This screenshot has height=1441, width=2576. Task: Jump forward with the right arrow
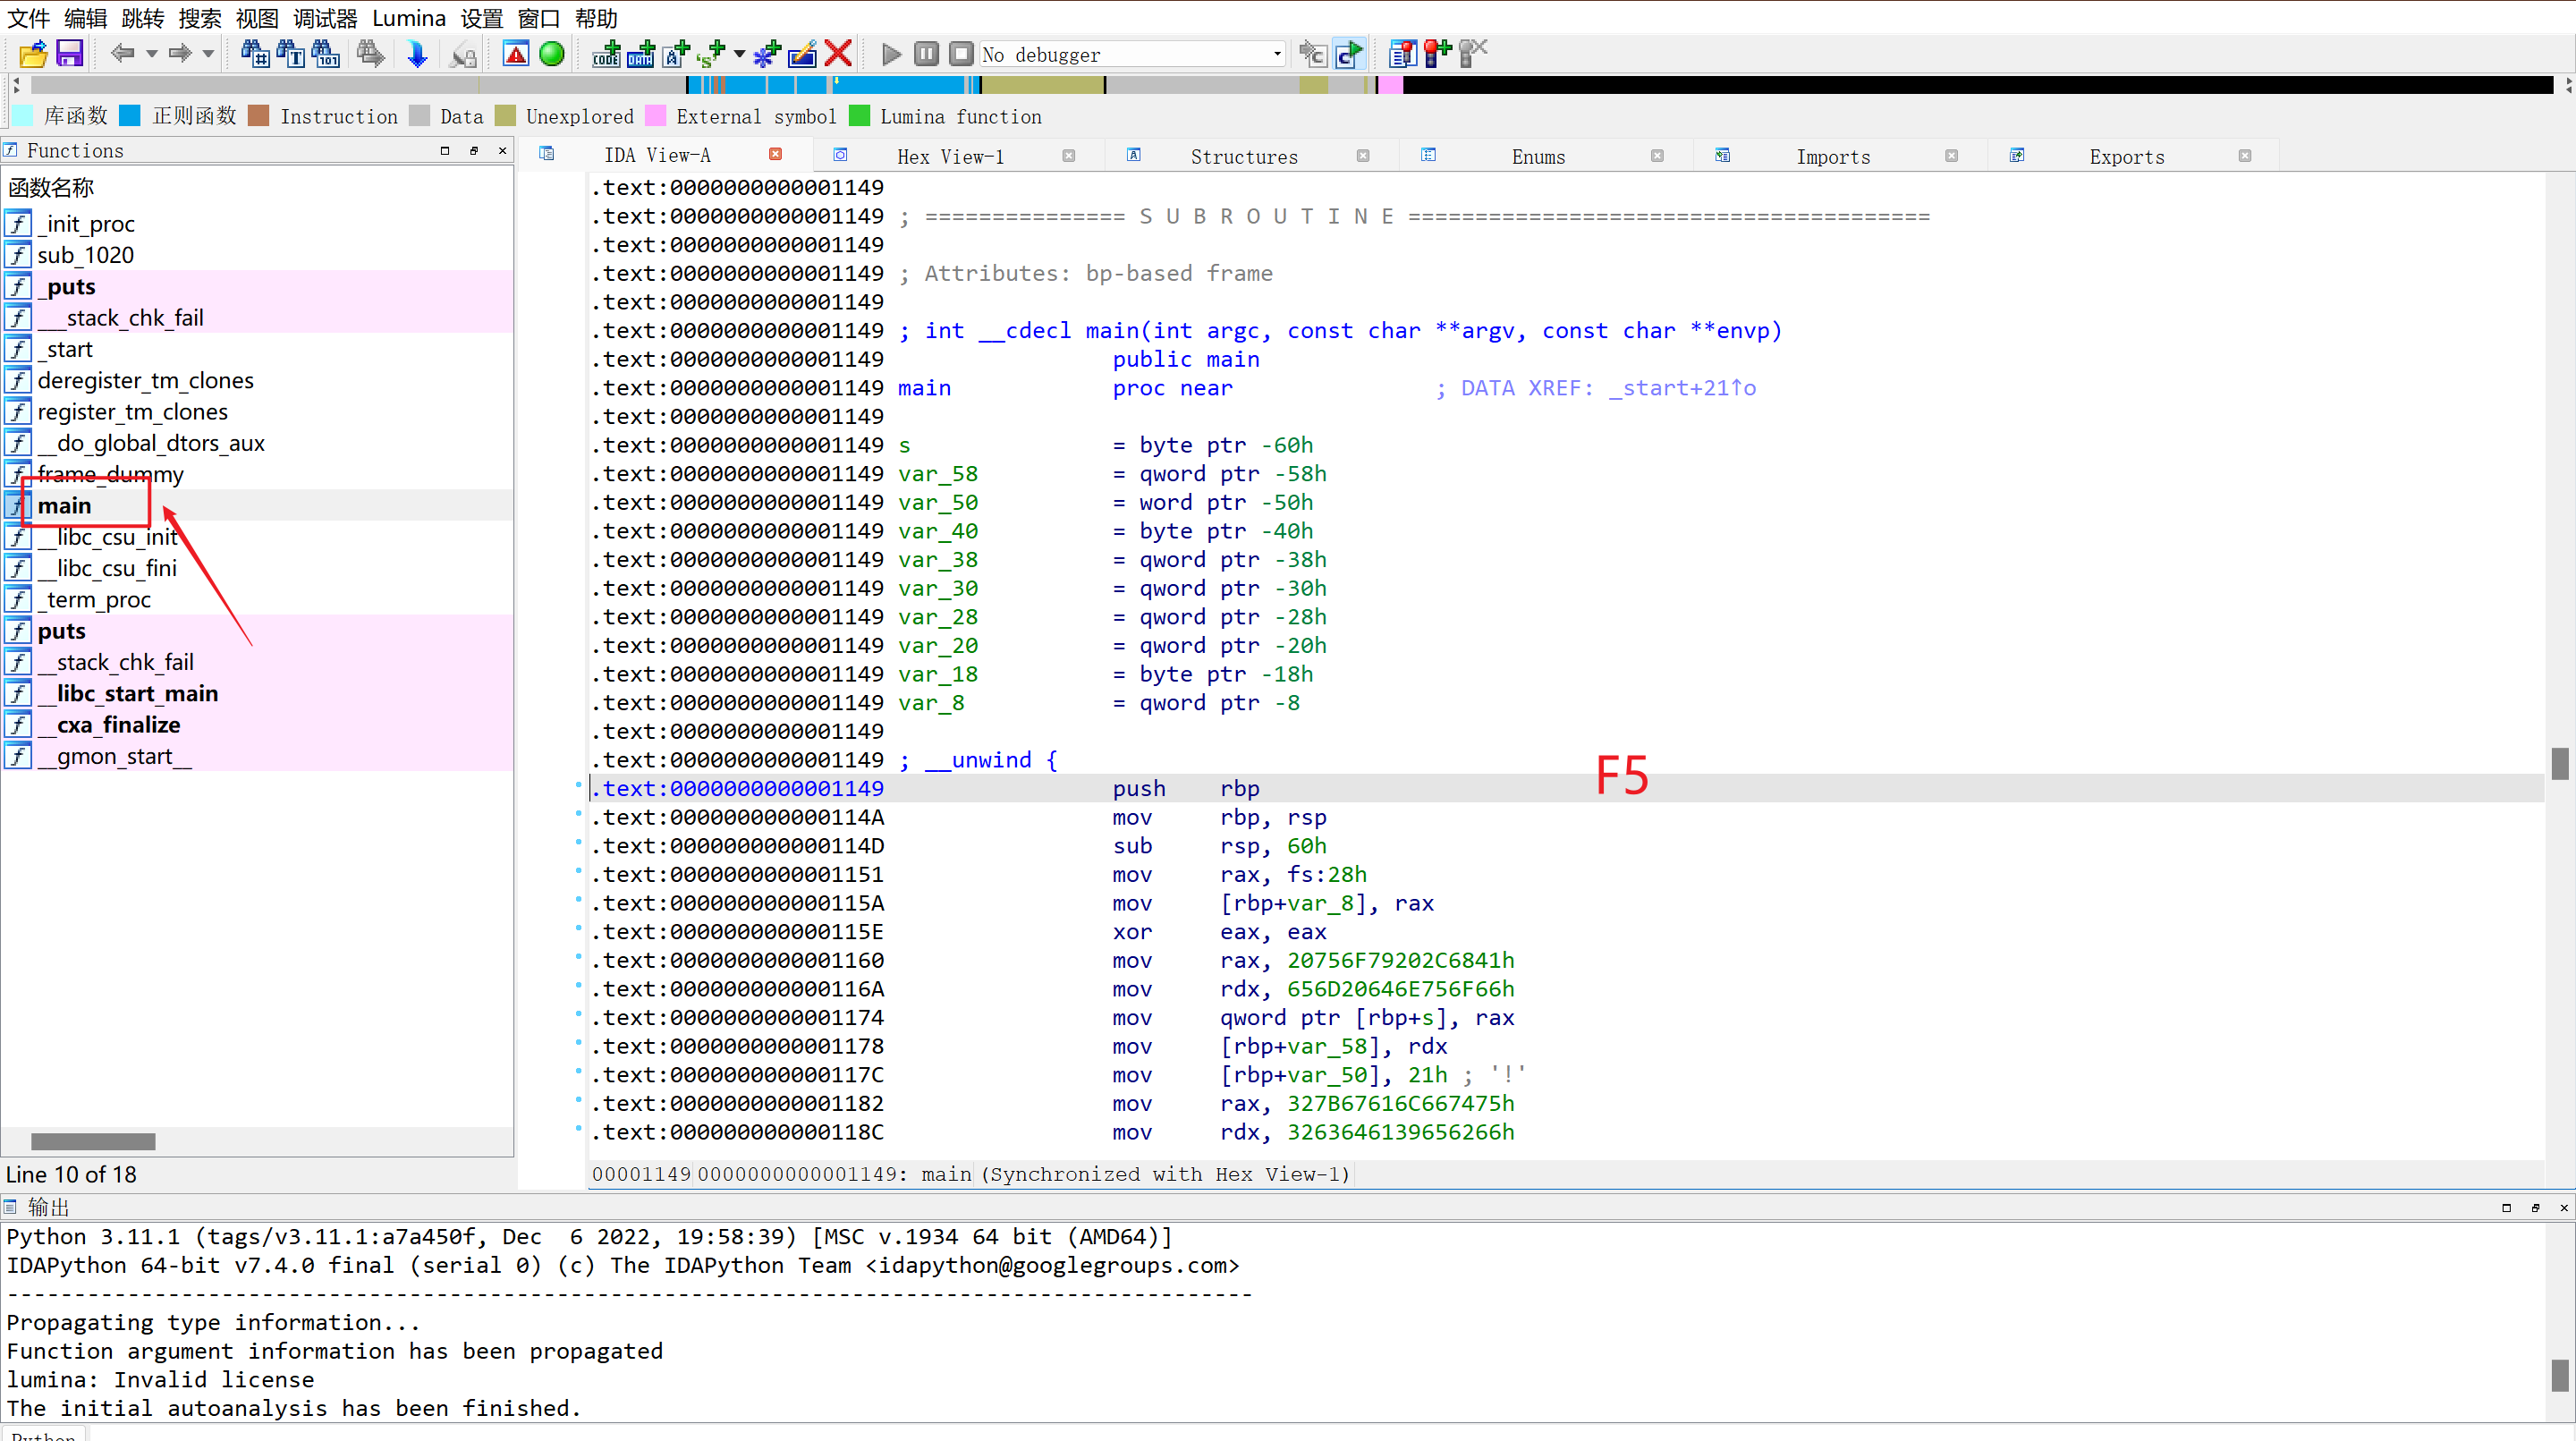coord(180,54)
